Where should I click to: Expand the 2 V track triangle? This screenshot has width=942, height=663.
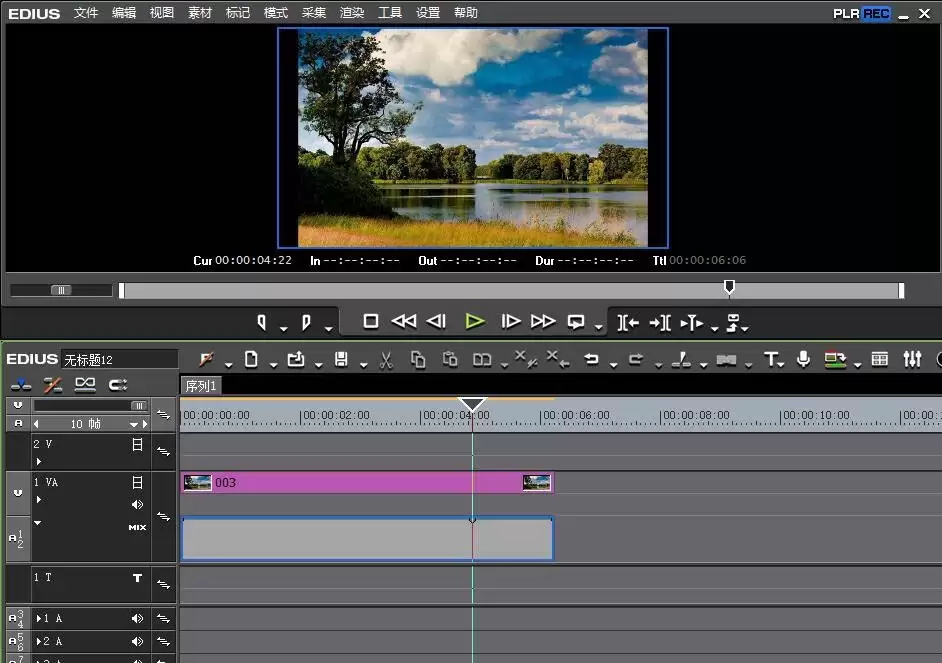coord(38,461)
